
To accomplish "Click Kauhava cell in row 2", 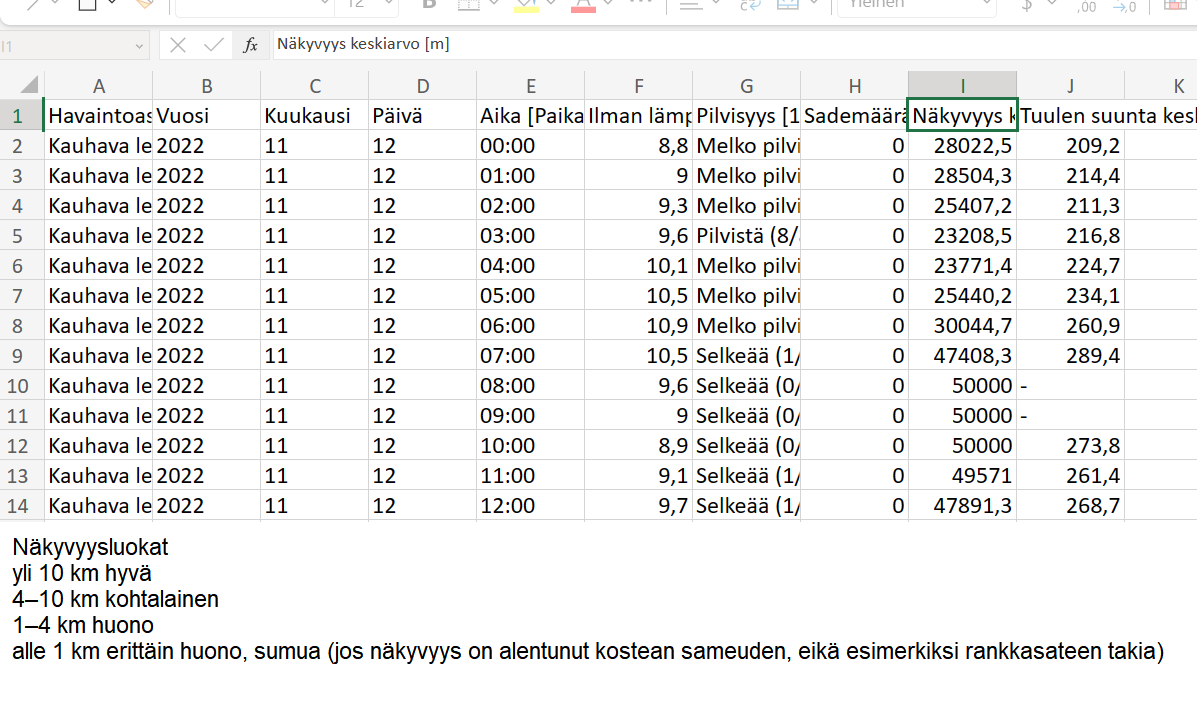I will tap(98, 146).
